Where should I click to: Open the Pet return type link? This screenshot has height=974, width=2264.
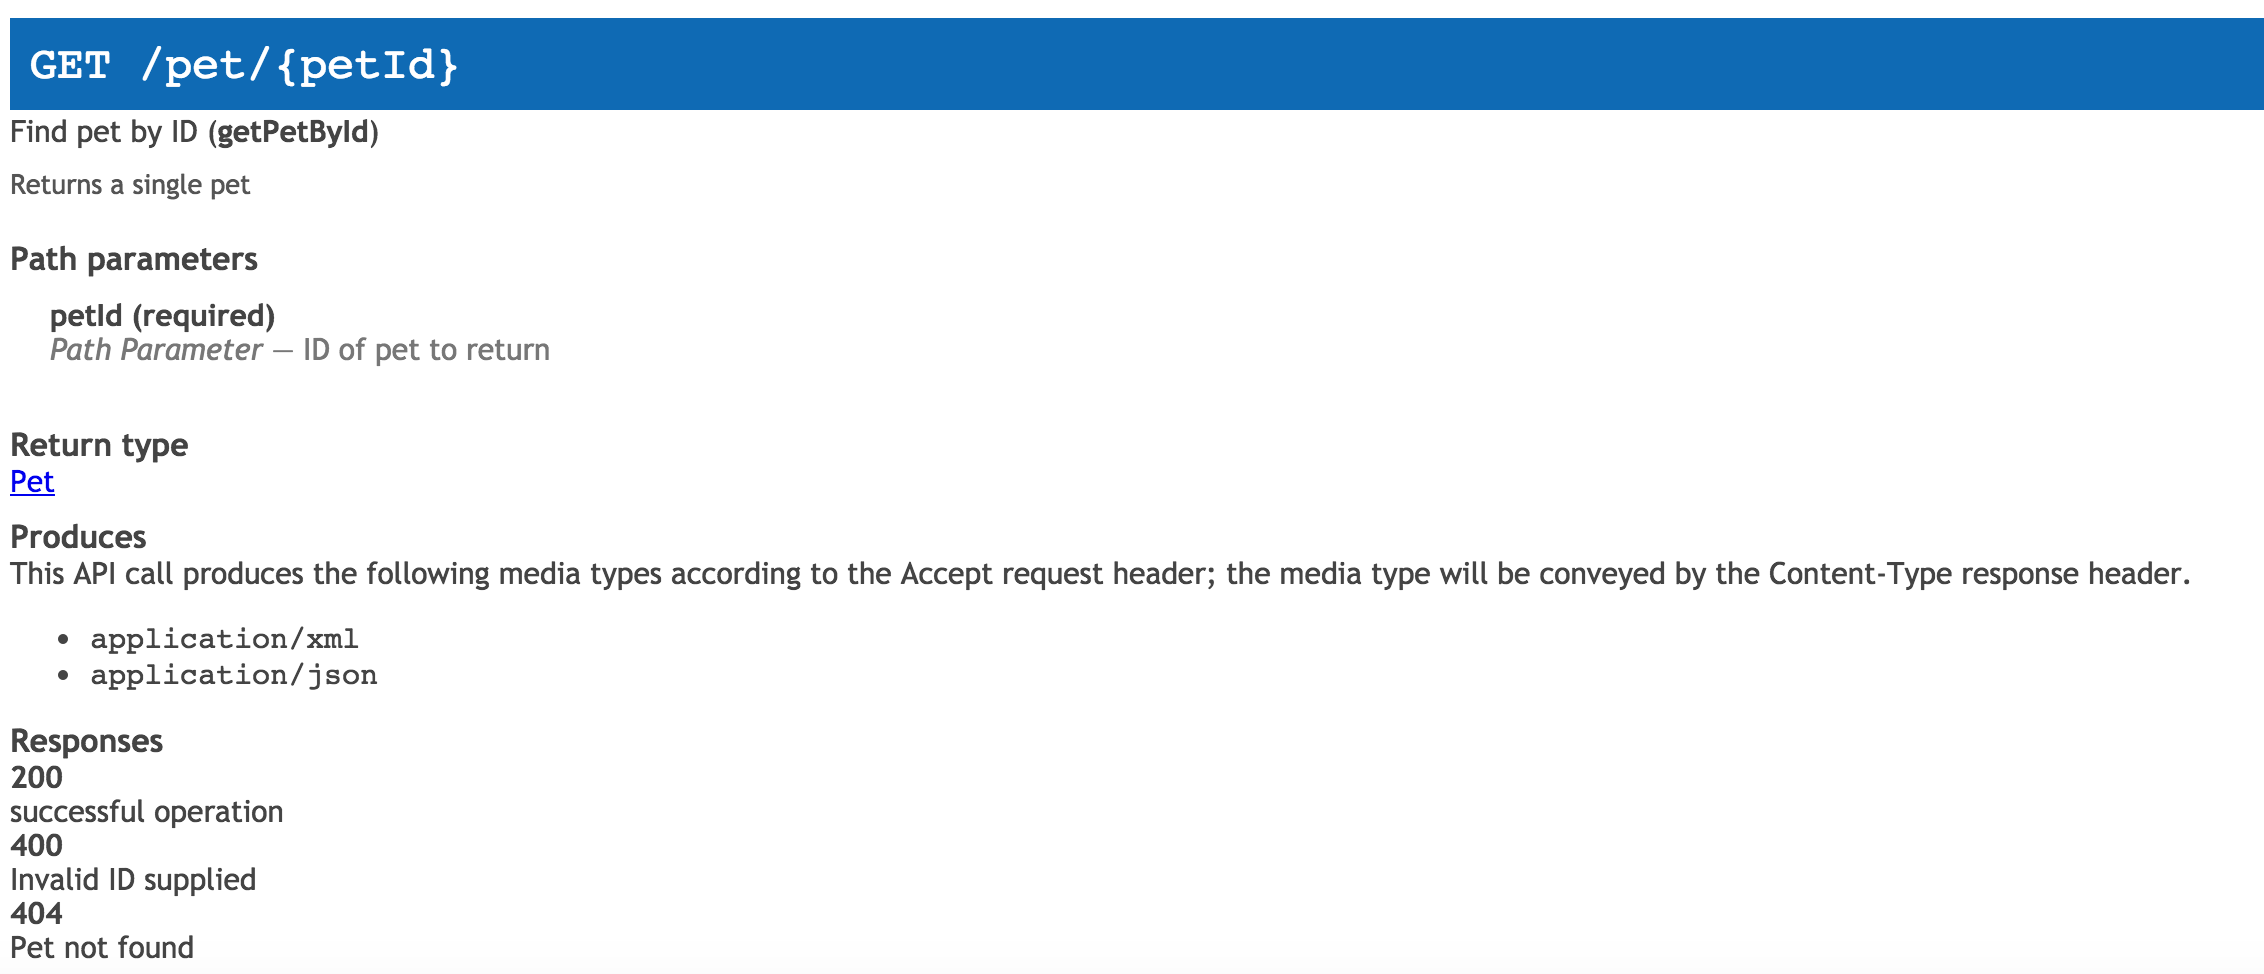(32, 482)
